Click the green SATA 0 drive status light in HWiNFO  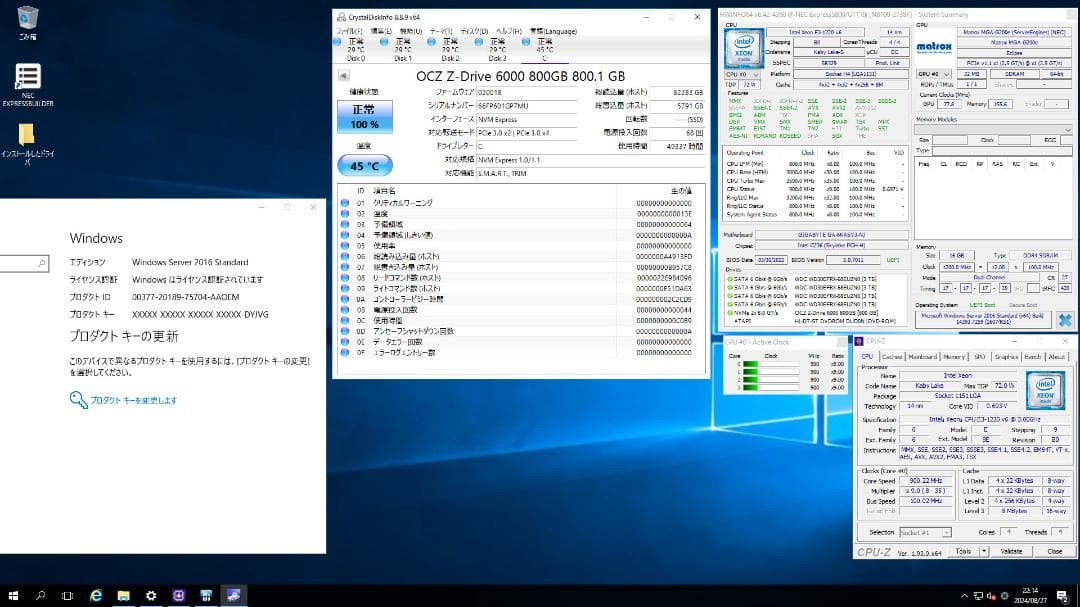730,279
